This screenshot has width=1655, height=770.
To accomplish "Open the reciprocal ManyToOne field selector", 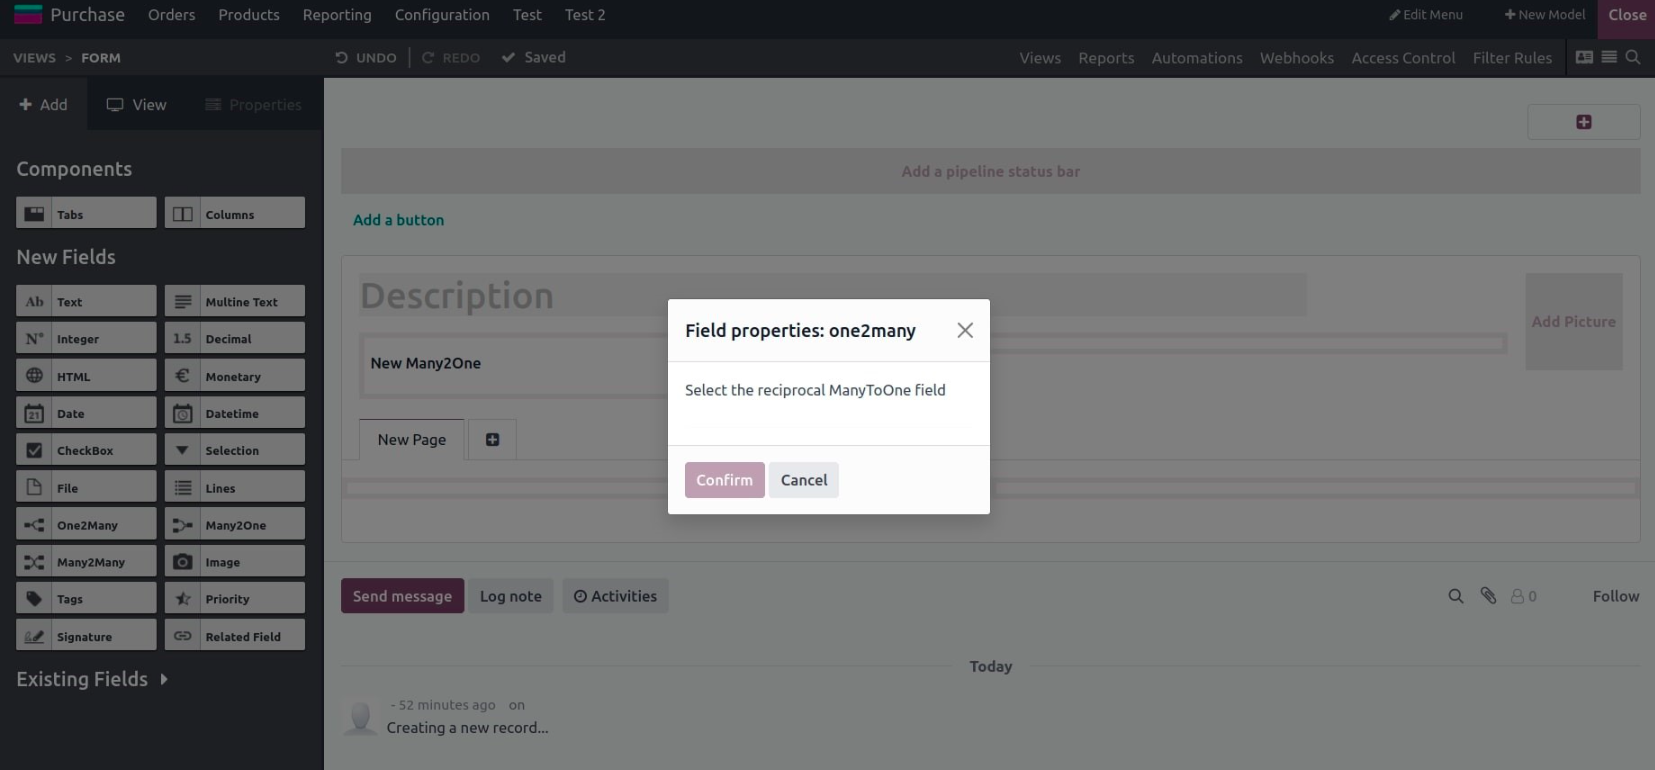I will (828, 418).
